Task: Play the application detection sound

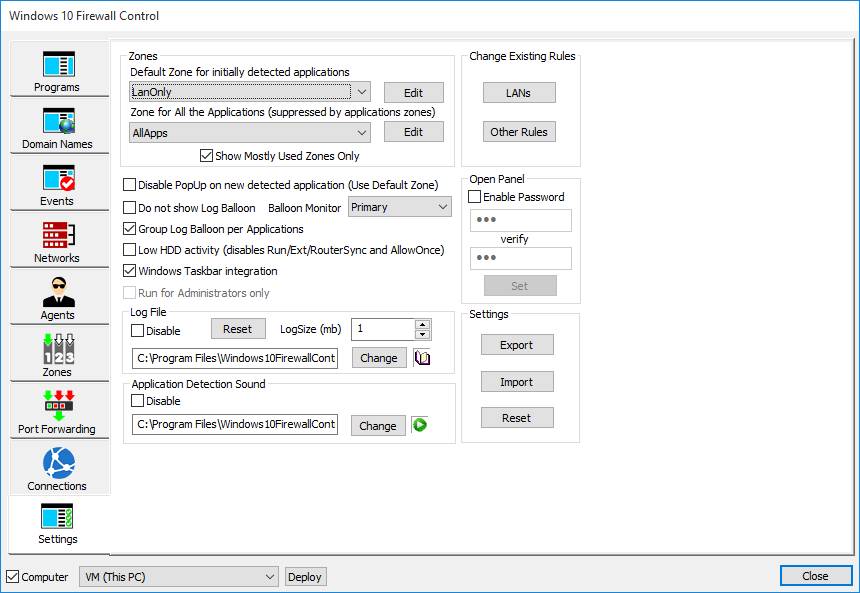Action: coord(420,425)
